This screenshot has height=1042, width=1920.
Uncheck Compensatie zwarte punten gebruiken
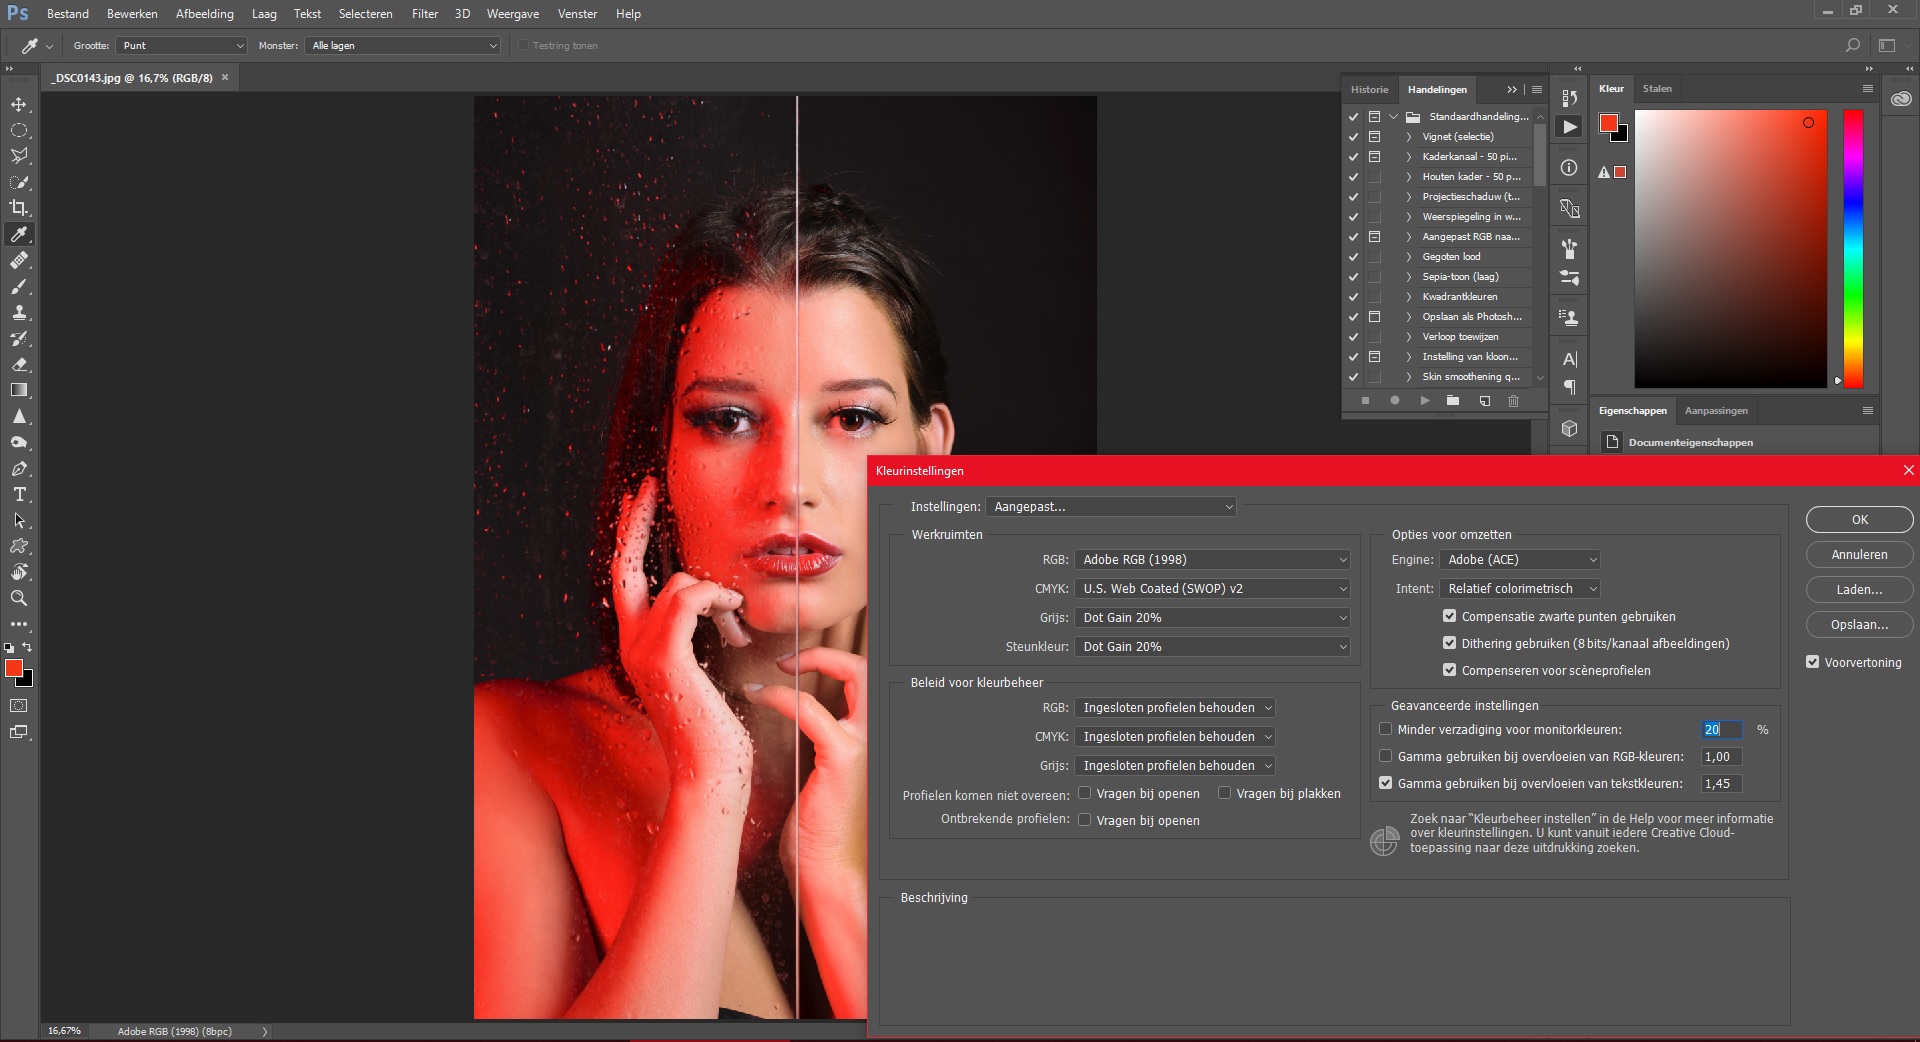[1449, 616]
